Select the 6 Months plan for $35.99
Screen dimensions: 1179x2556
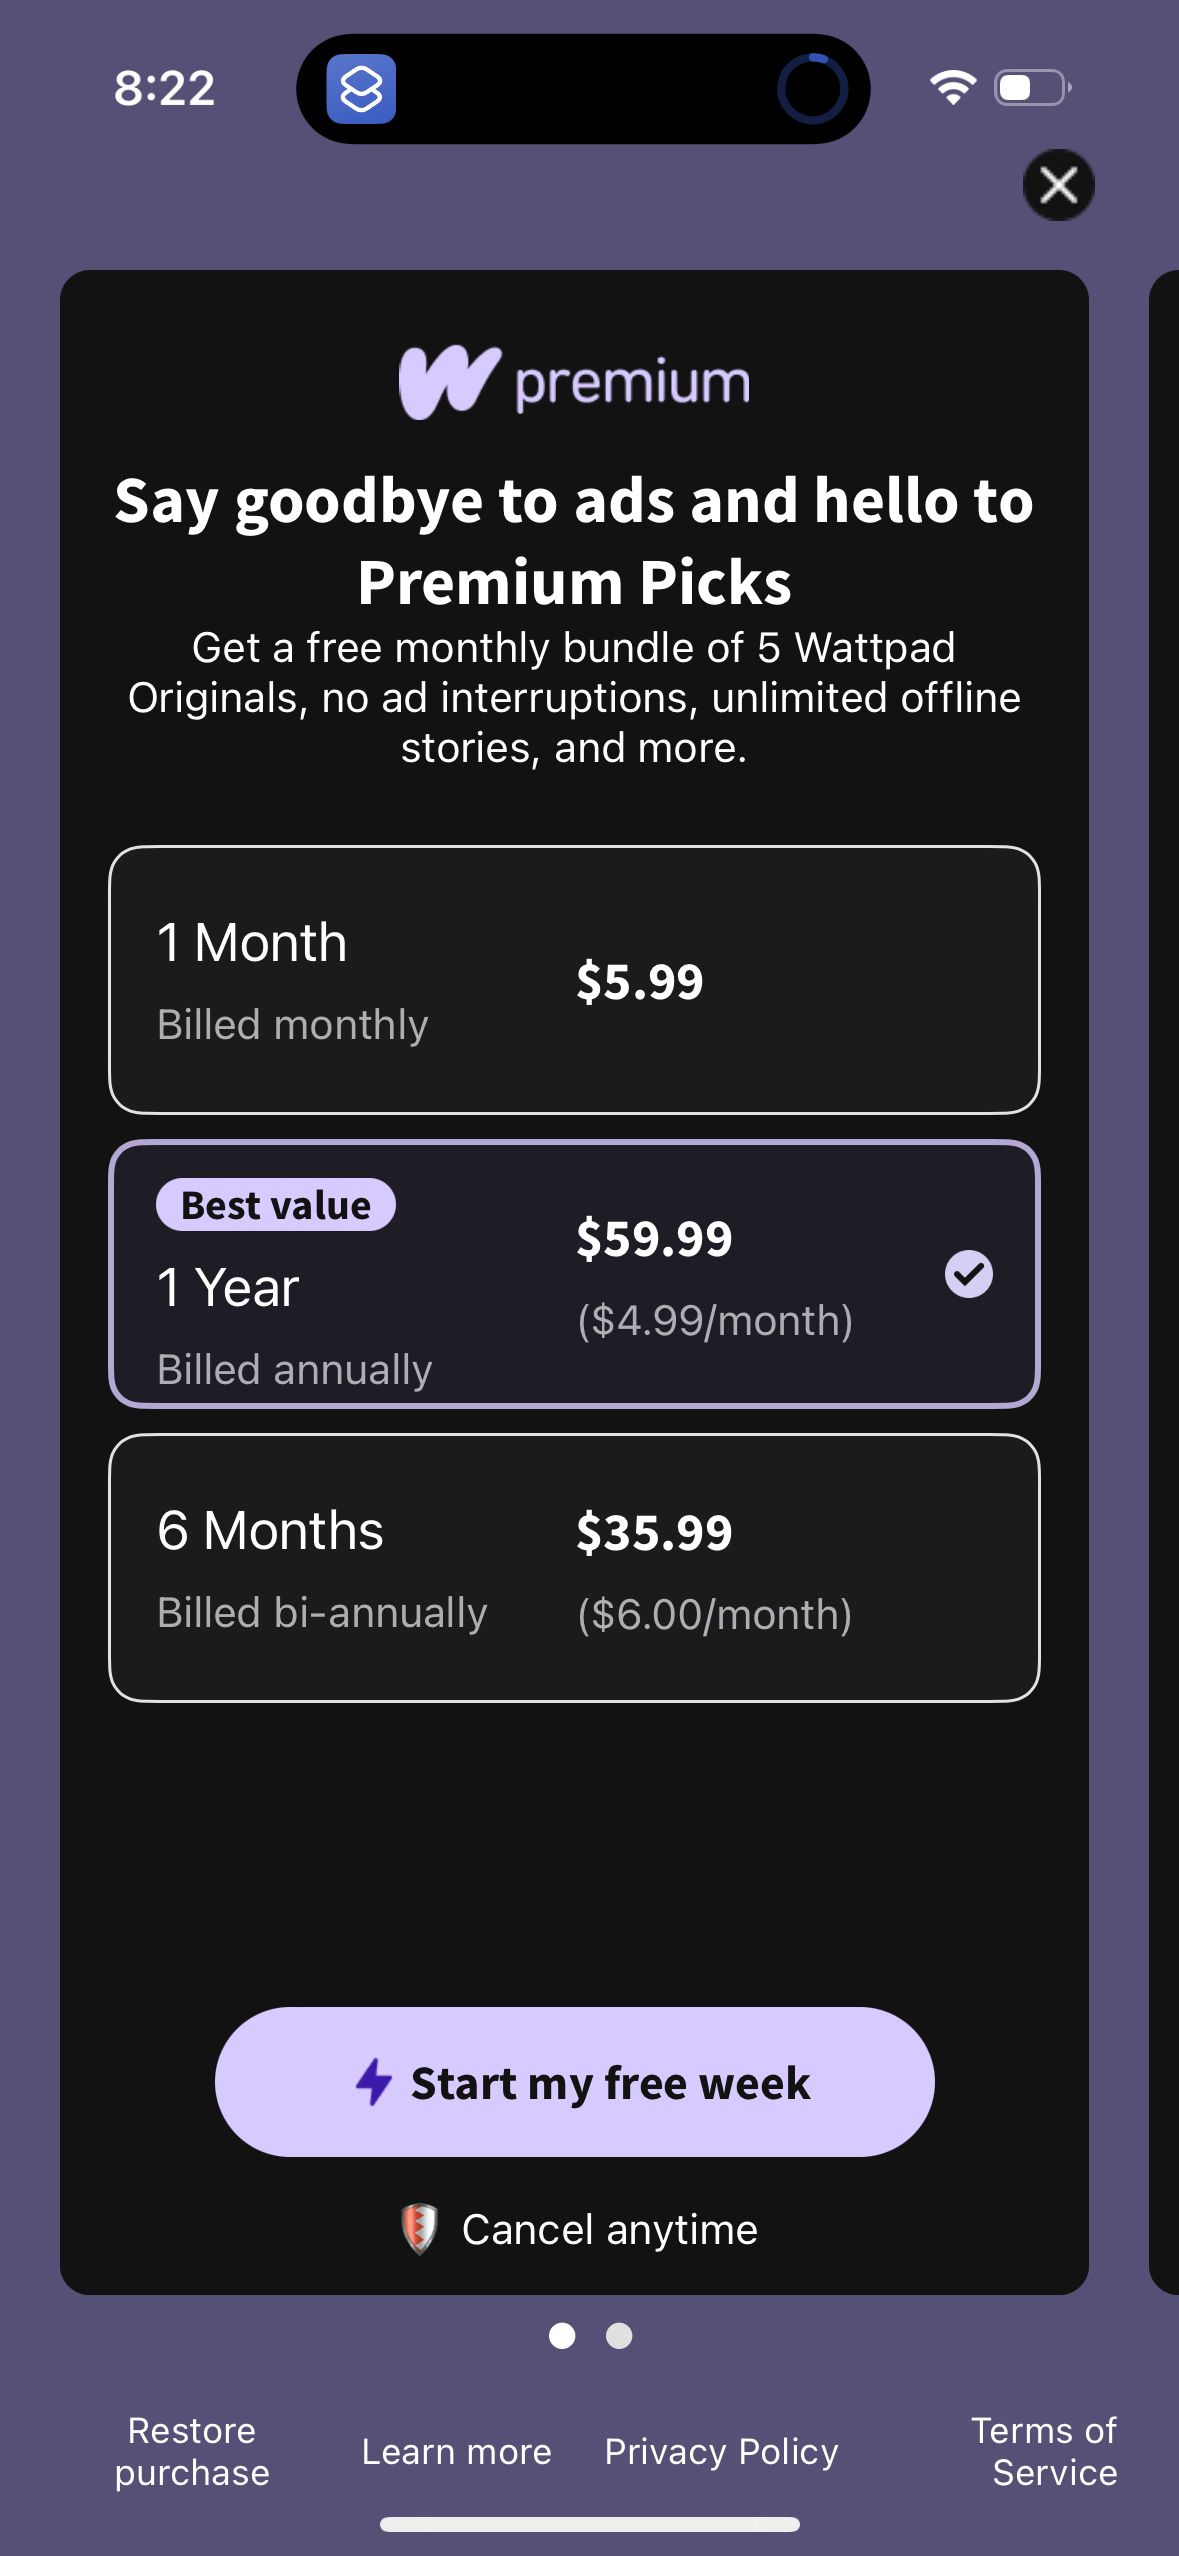(574, 1568)
